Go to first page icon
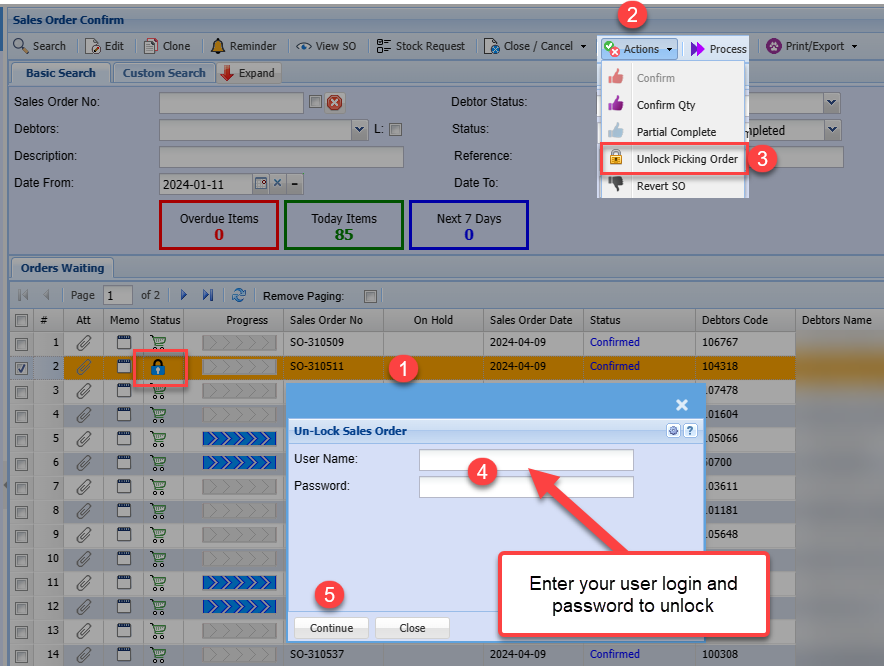884x666 pixels. tap(23, 295)
